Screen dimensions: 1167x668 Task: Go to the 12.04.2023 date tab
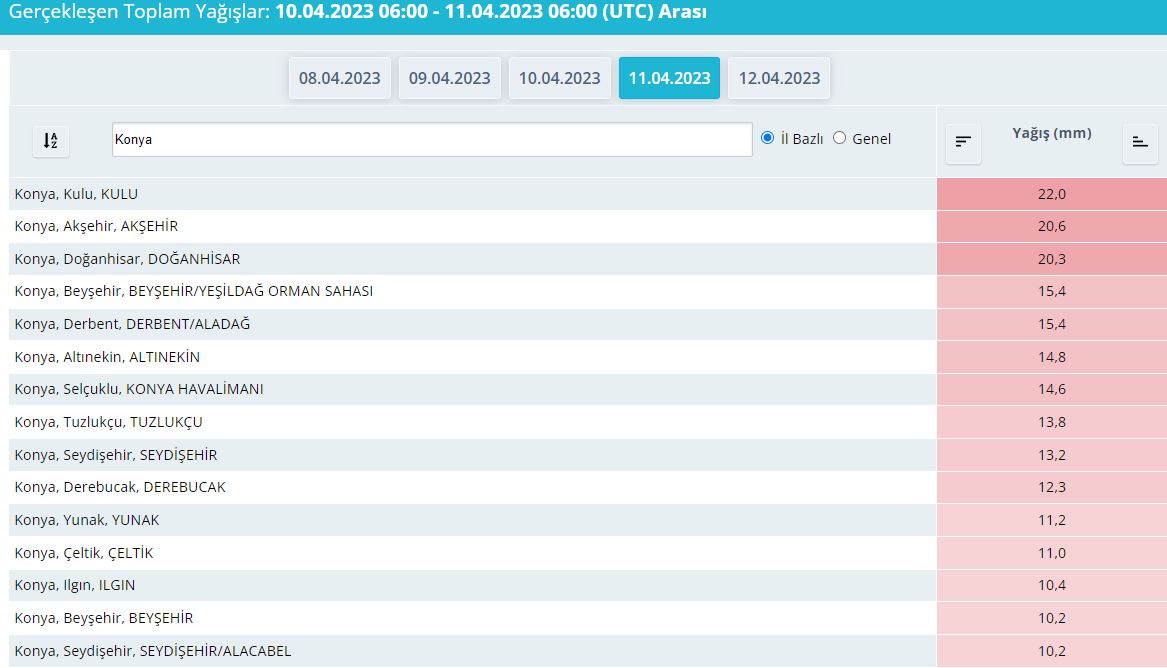pyautogui.click(x=779, y=78)
